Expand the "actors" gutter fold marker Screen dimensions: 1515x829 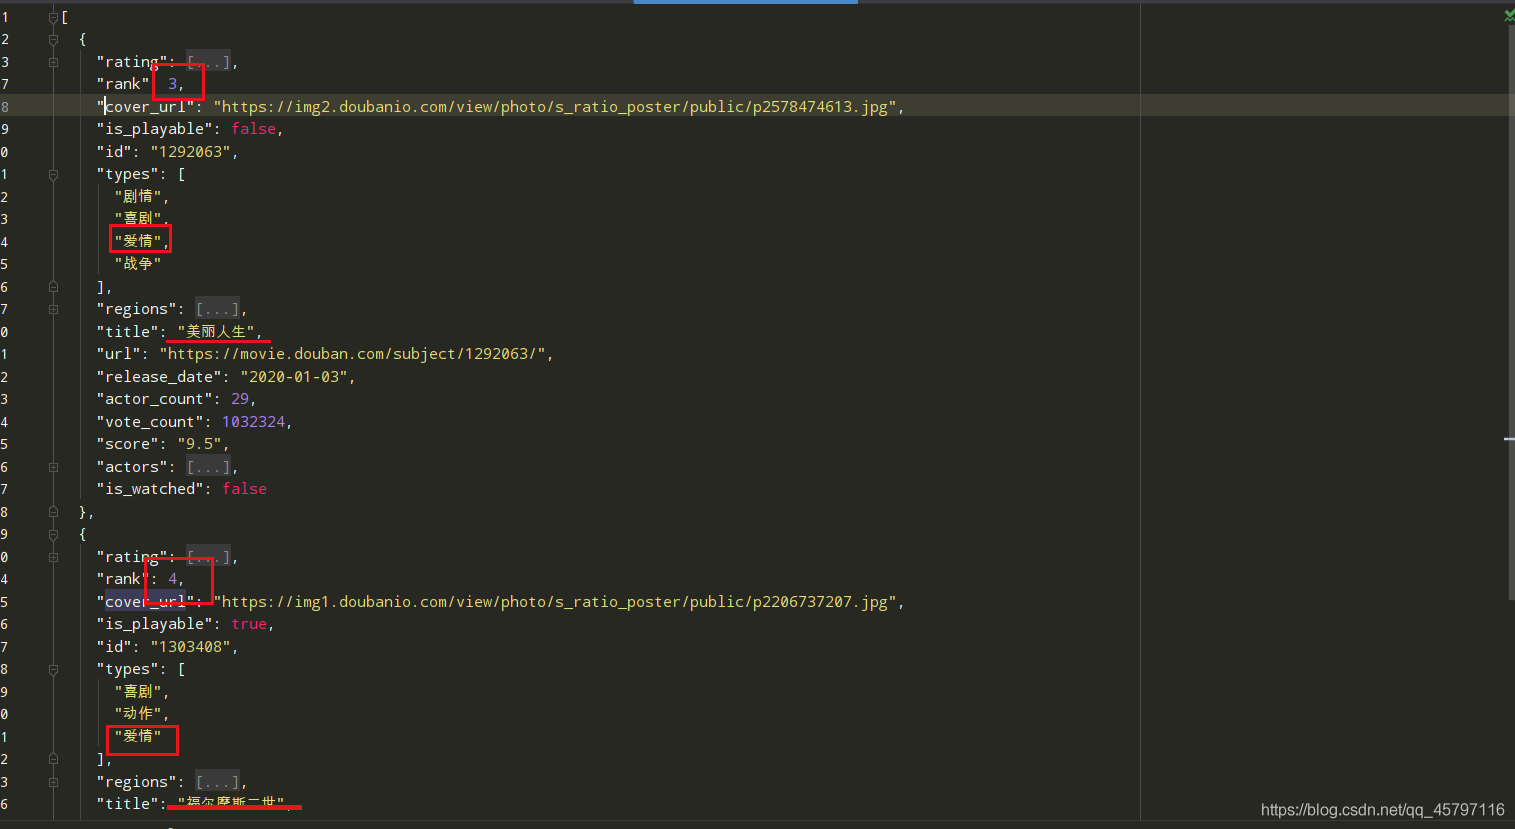point(53,467)
